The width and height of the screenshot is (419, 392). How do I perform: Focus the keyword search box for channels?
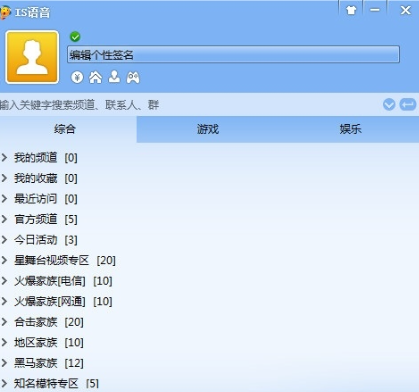[x=190, y=105]
